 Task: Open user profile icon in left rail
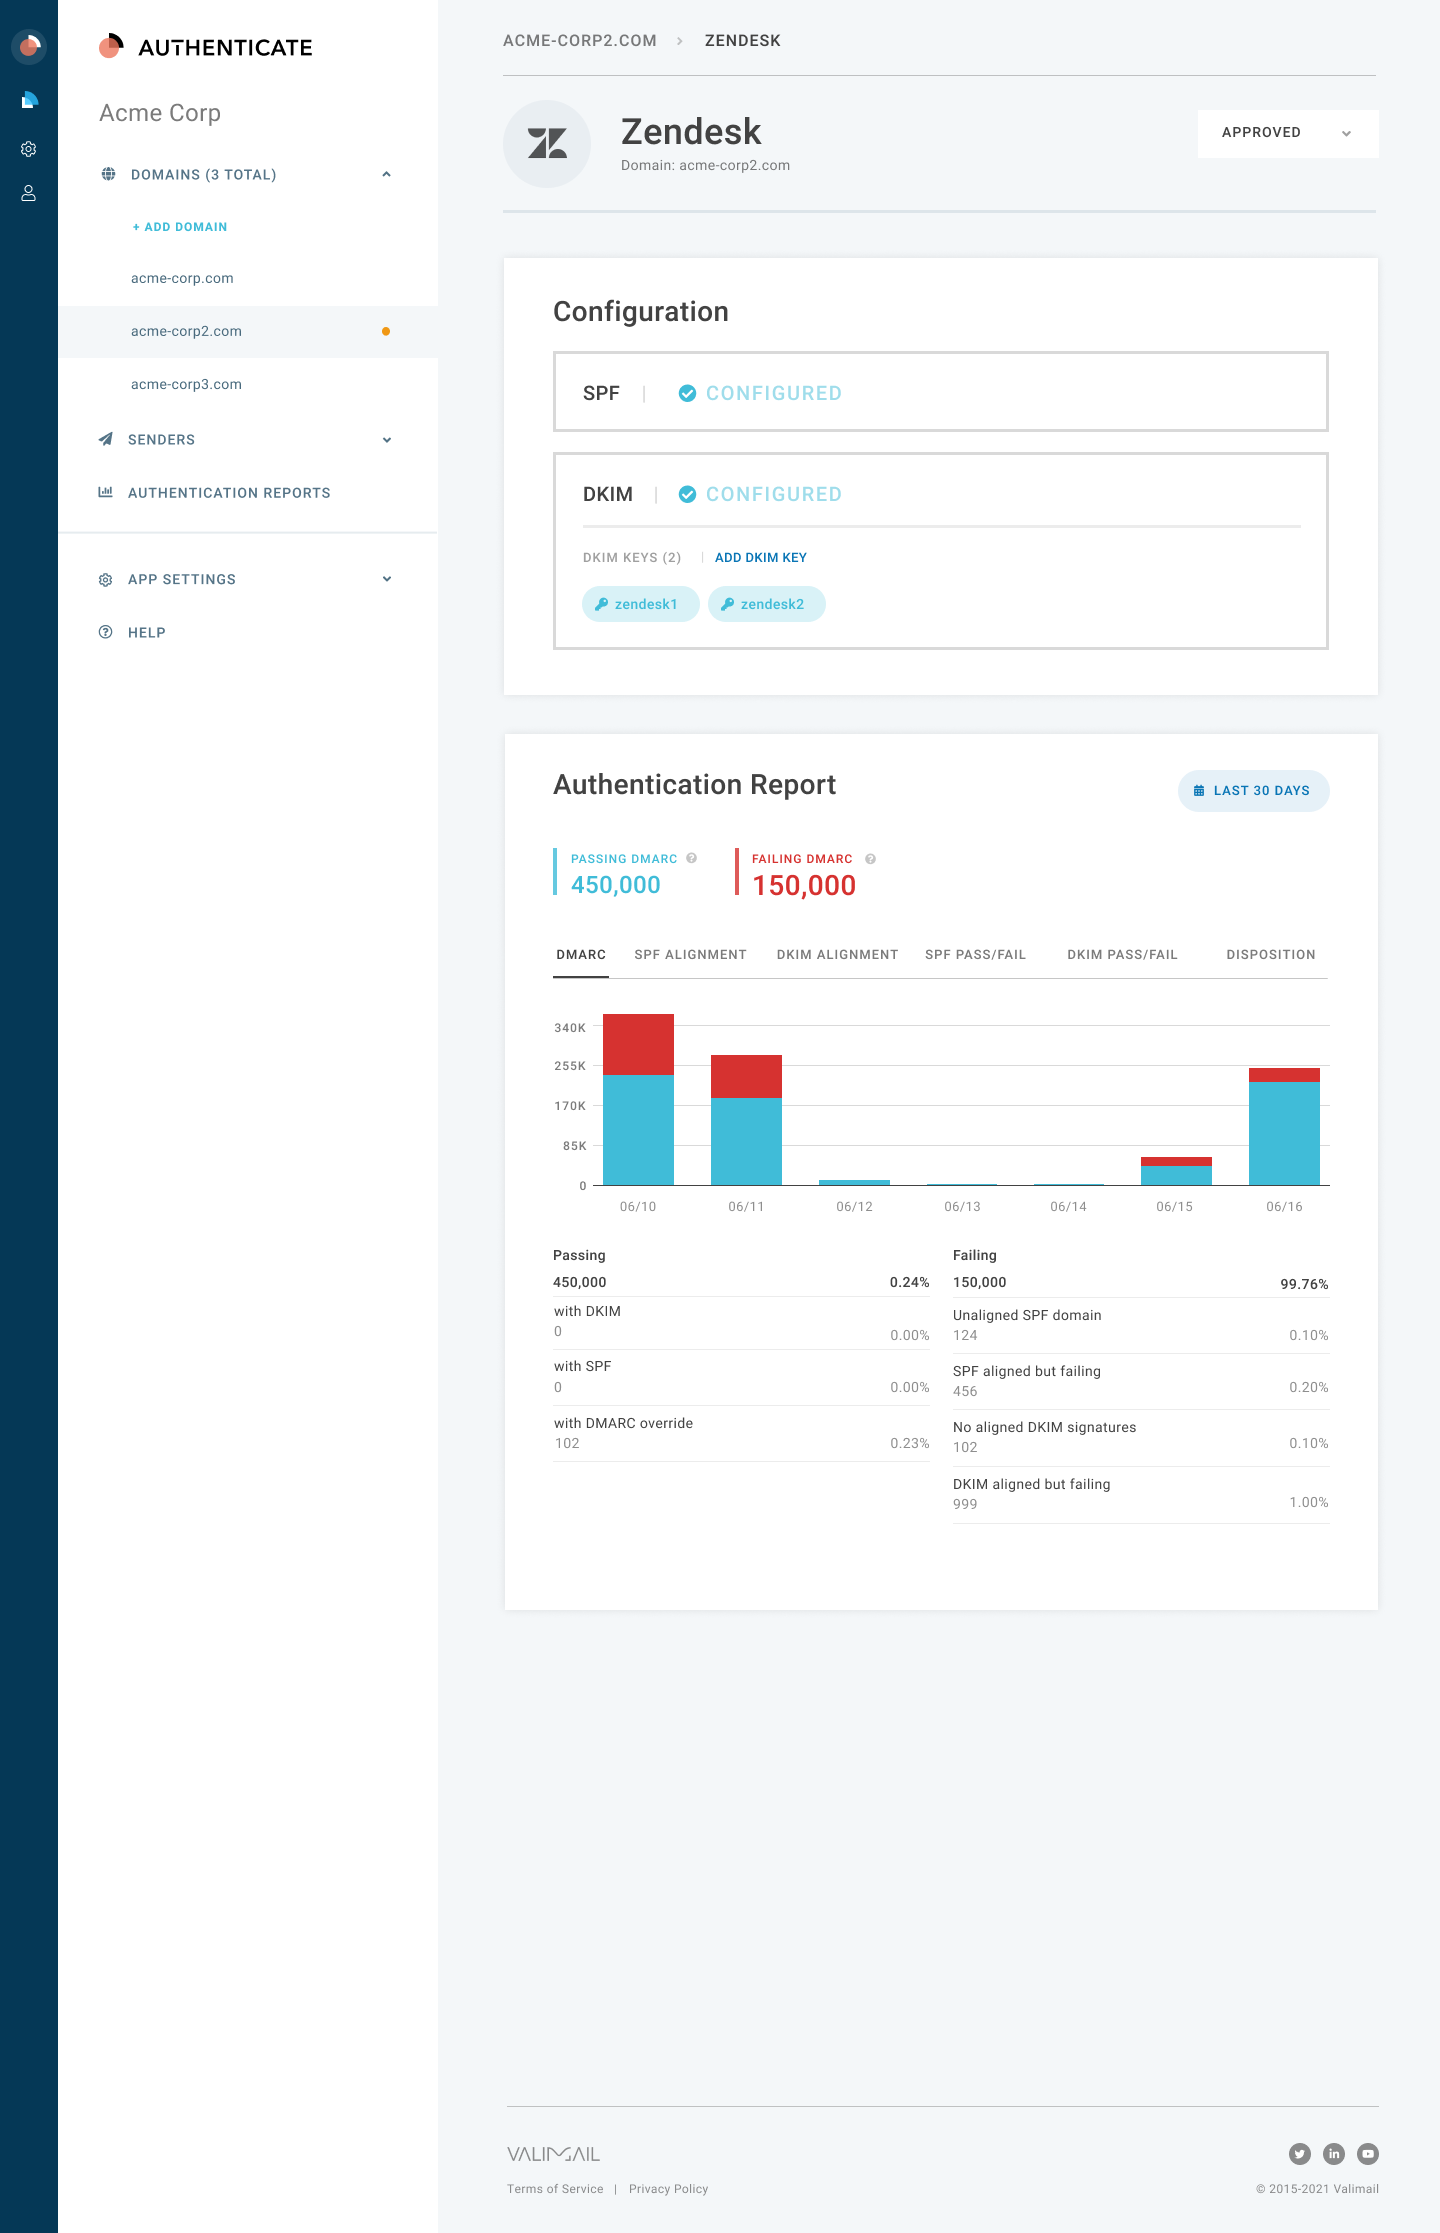[29, 193]
